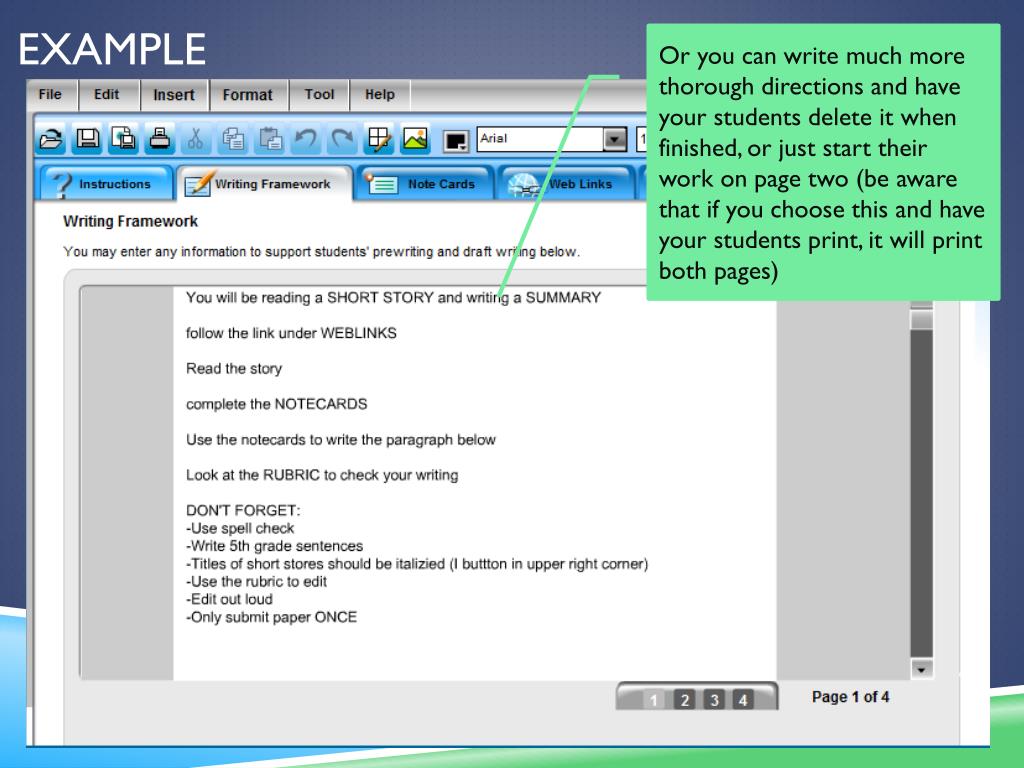Image resolution: width=1024 pixels, height=768 pixels.
Task: Click the 'Titles of short stores should be italizied' line
Action: (417, 564)
